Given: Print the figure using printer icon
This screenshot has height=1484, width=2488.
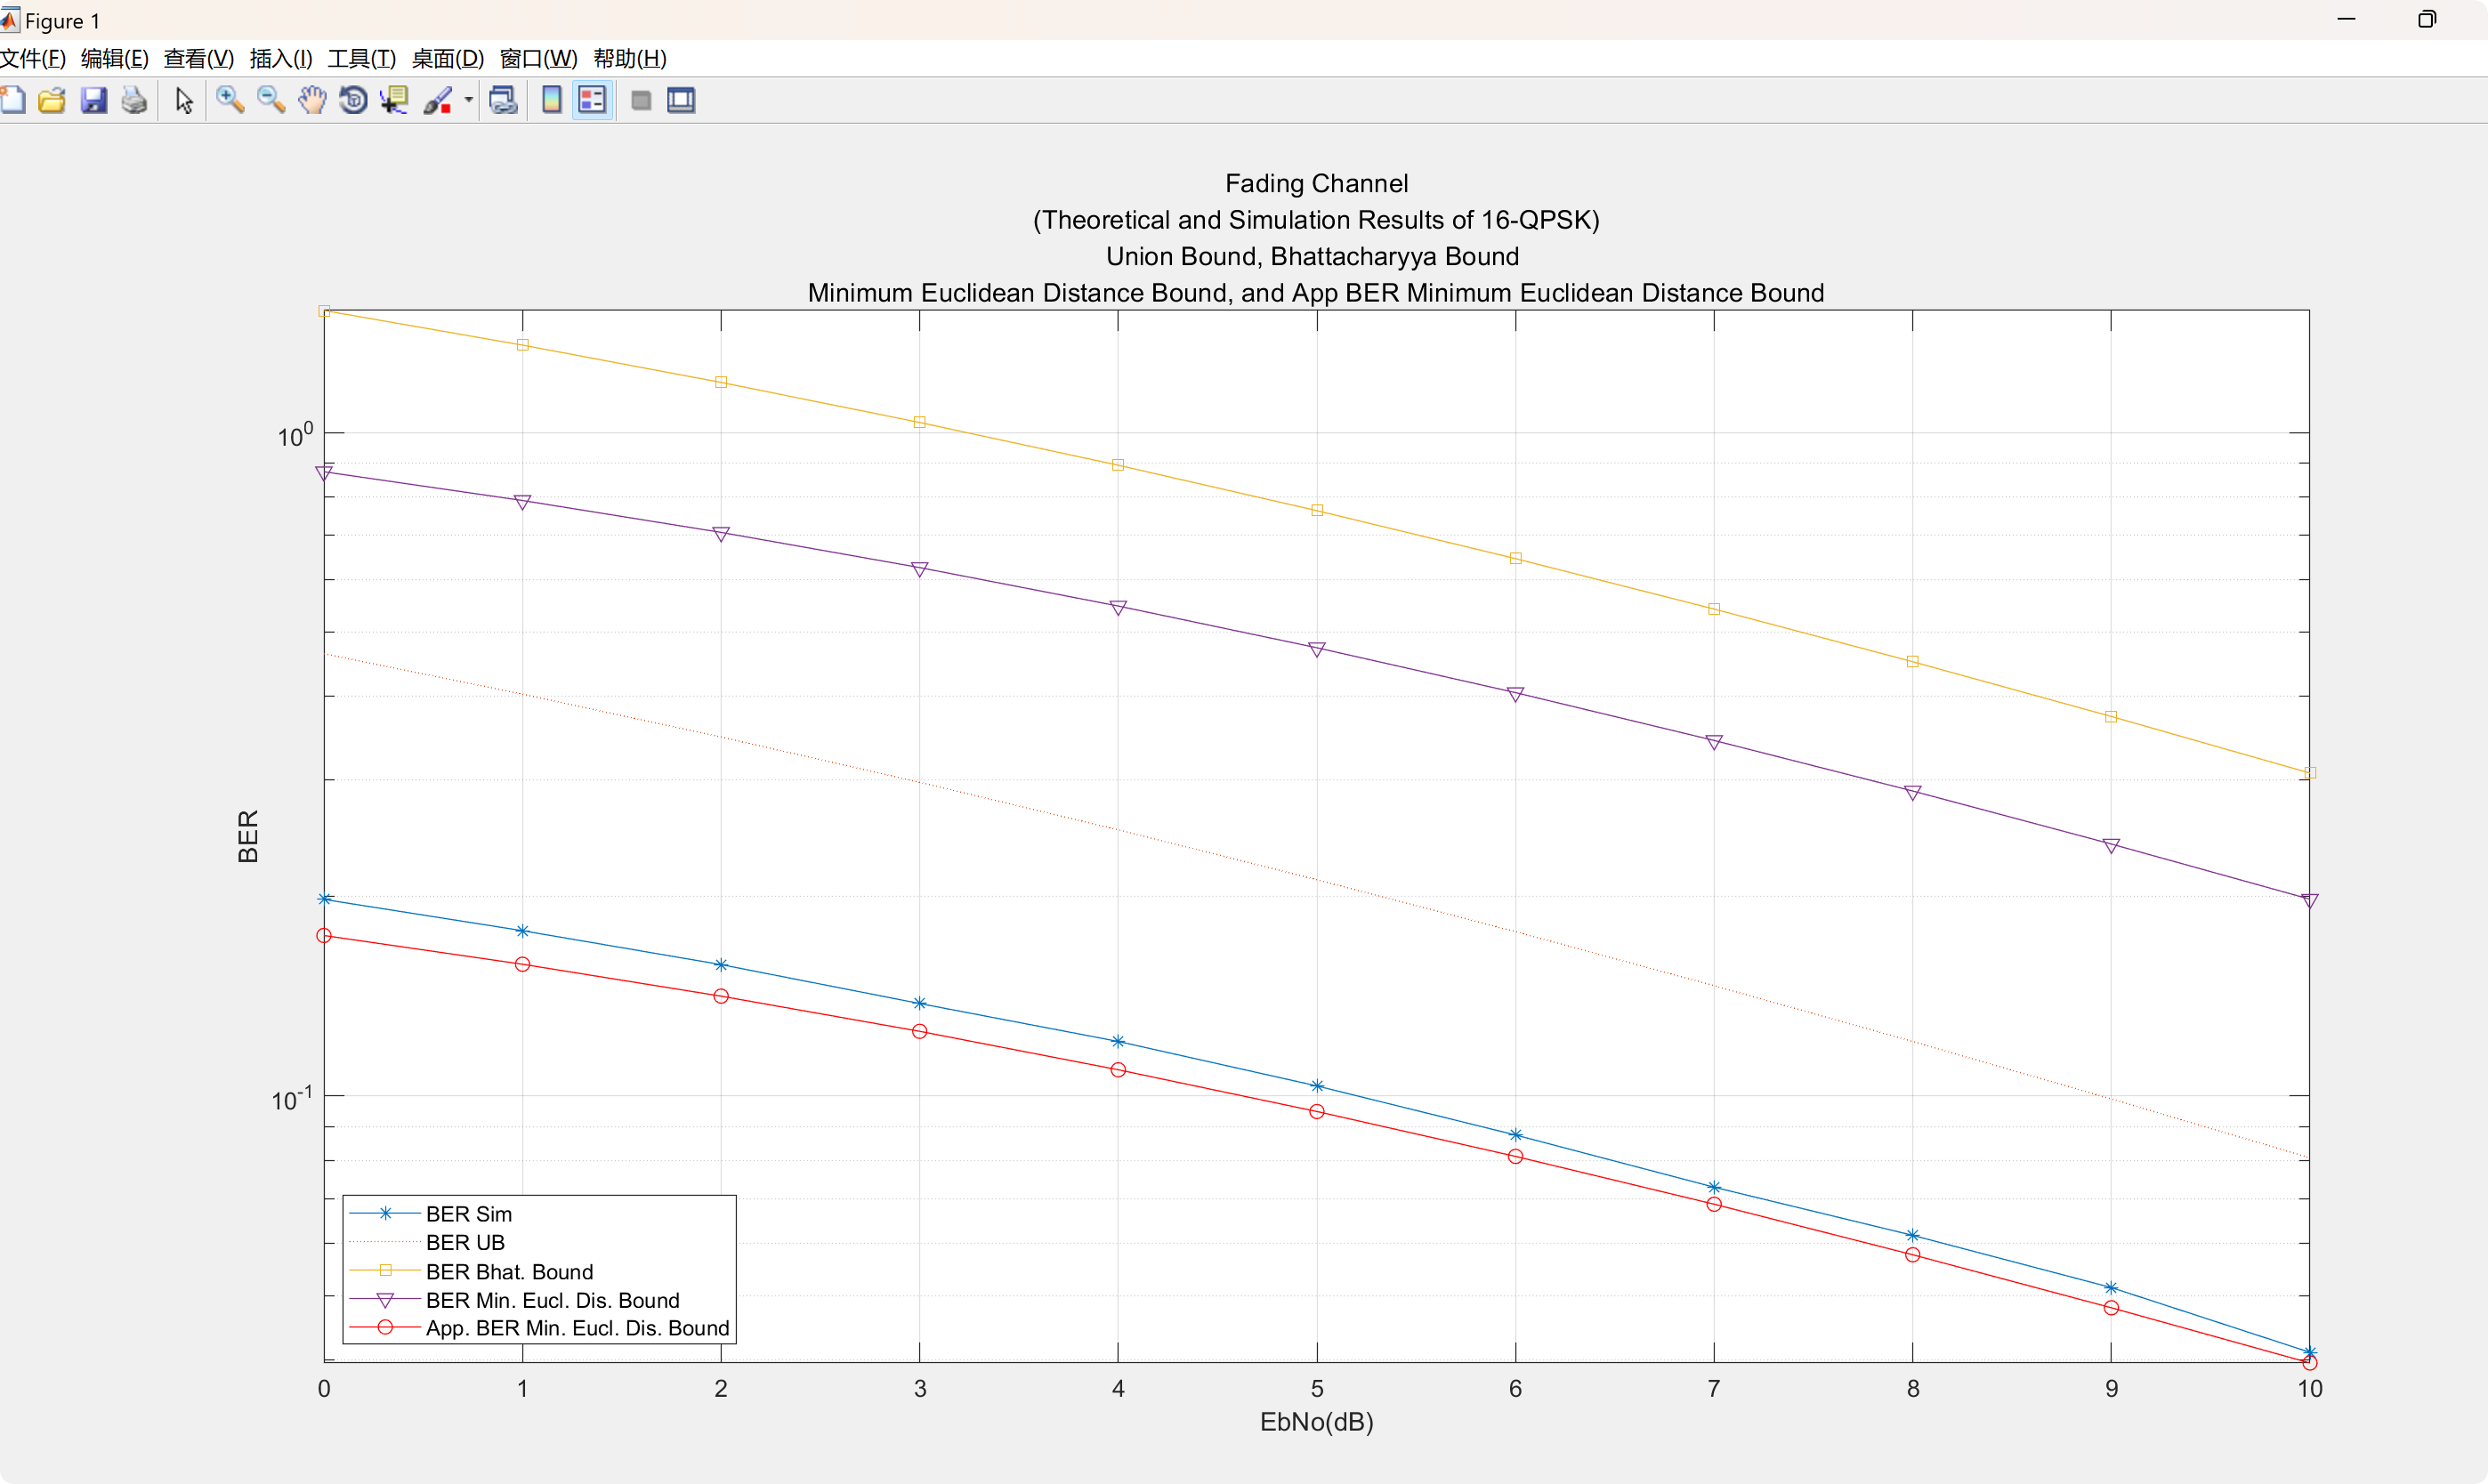Looking at the screenshot, I should [134, 100].
